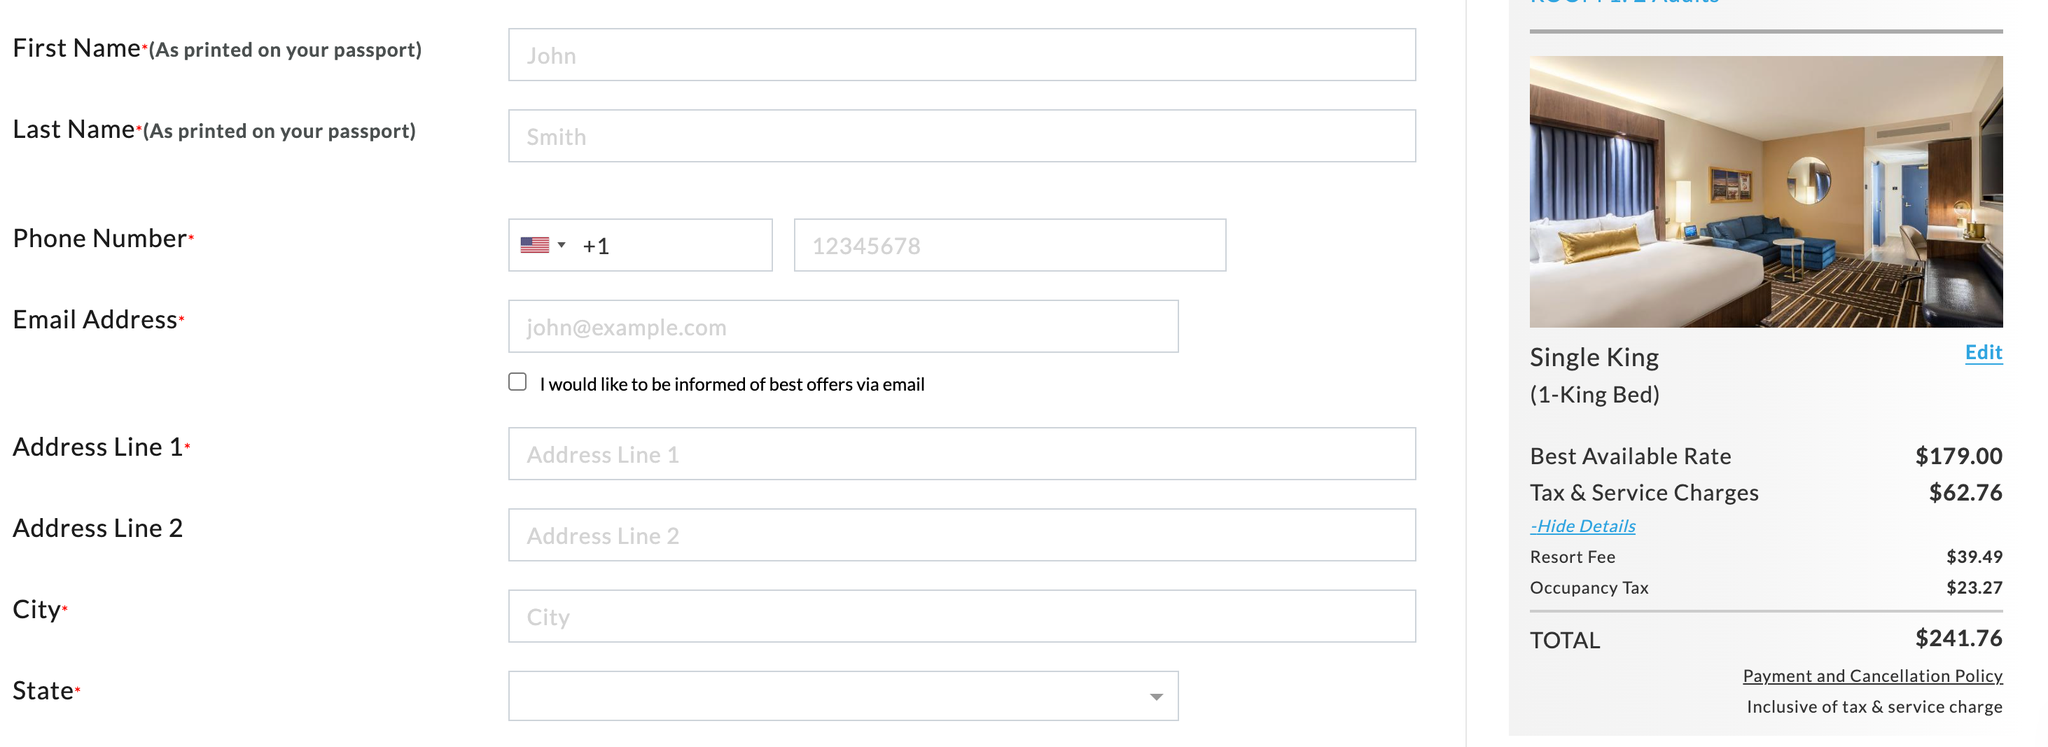Open the country code arrow beside the flag
The image size is (2048, 747).
562,245
